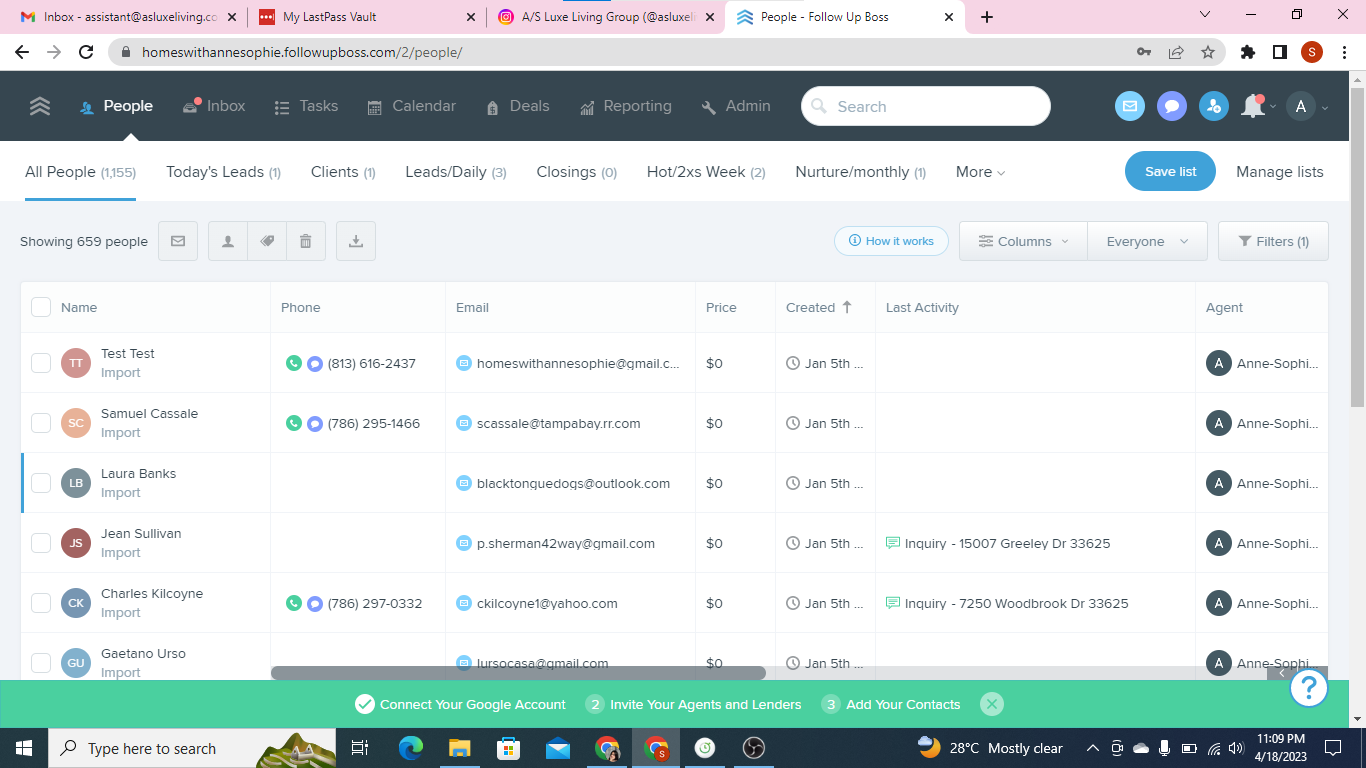Open the Filters (1) panel
The height and width of the screenshot is (768, 1366).
1273,241
